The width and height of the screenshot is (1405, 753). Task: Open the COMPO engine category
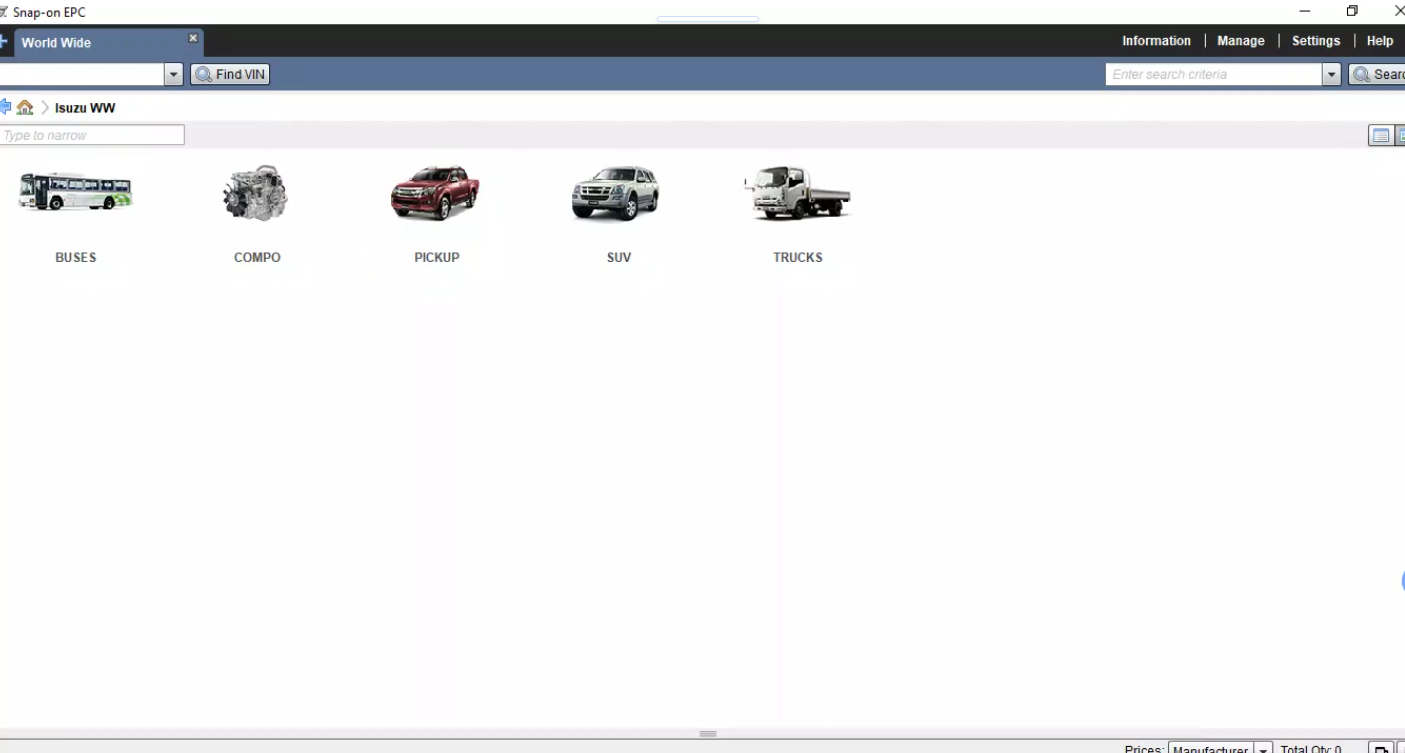point(256,194)
